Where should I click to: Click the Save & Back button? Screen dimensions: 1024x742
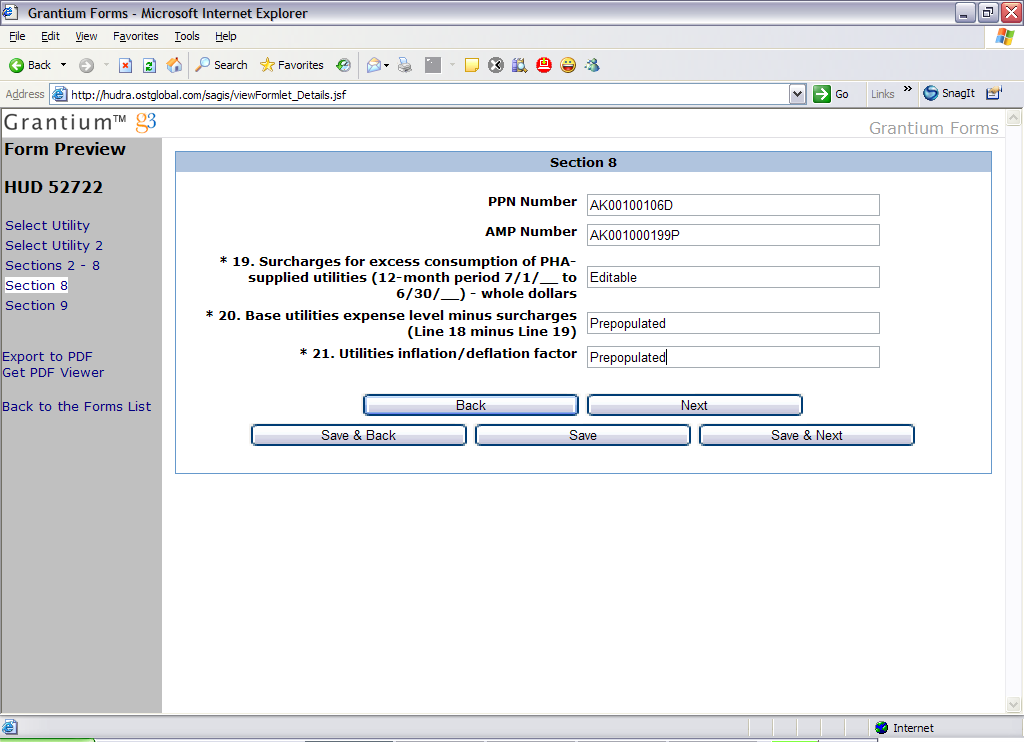point(359,435)
